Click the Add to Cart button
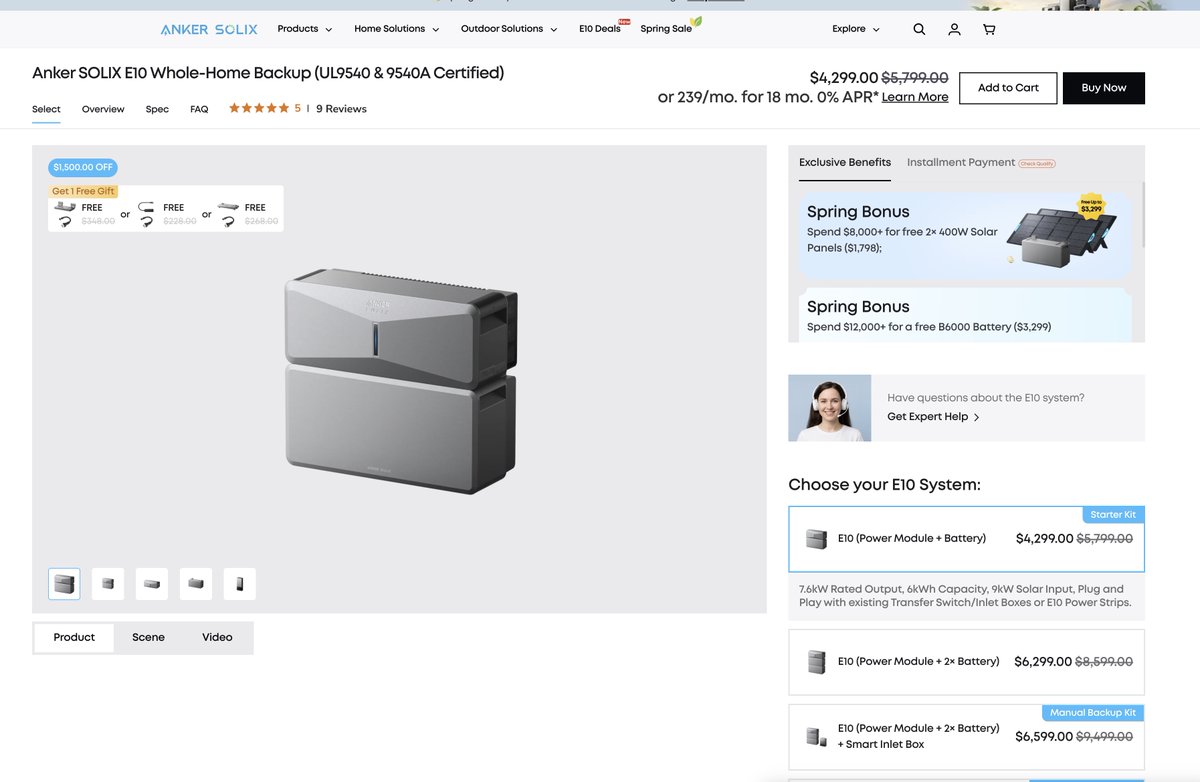This screenshot has height=782, width=1200. tap(1008, 88)
